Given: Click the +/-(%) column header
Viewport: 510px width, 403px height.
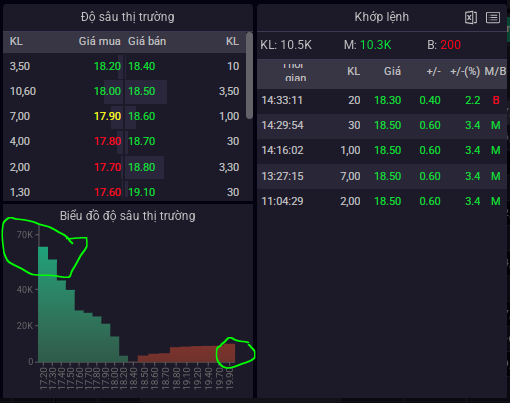Looking at the screenshot, I should coord(465,71).
